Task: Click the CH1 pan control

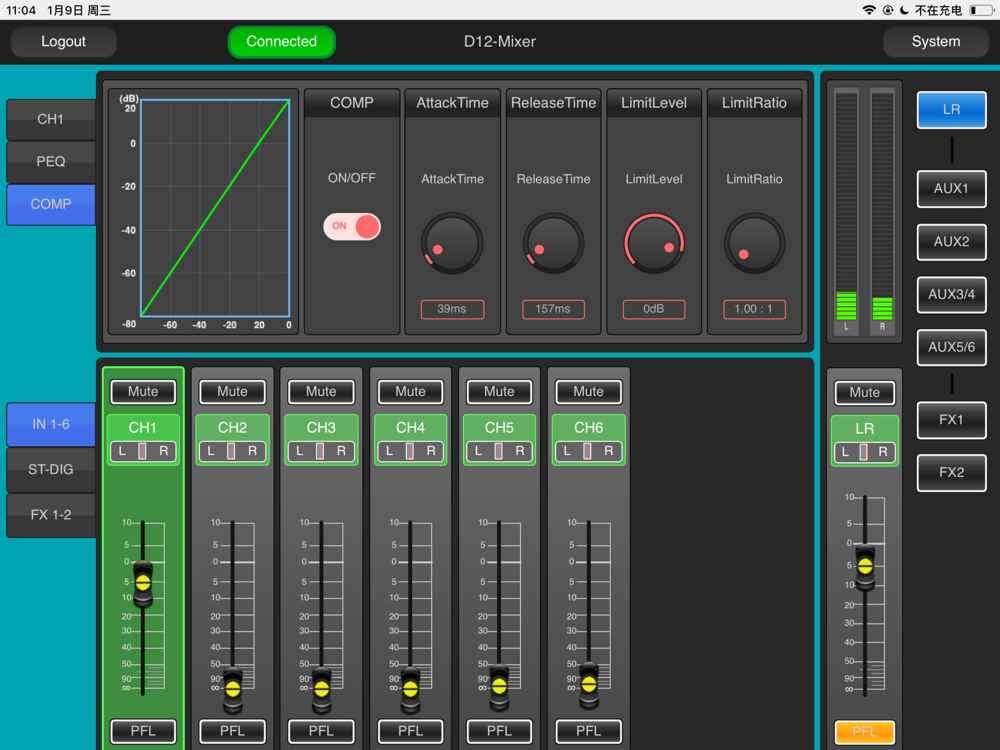Action: tap(143, 452)
